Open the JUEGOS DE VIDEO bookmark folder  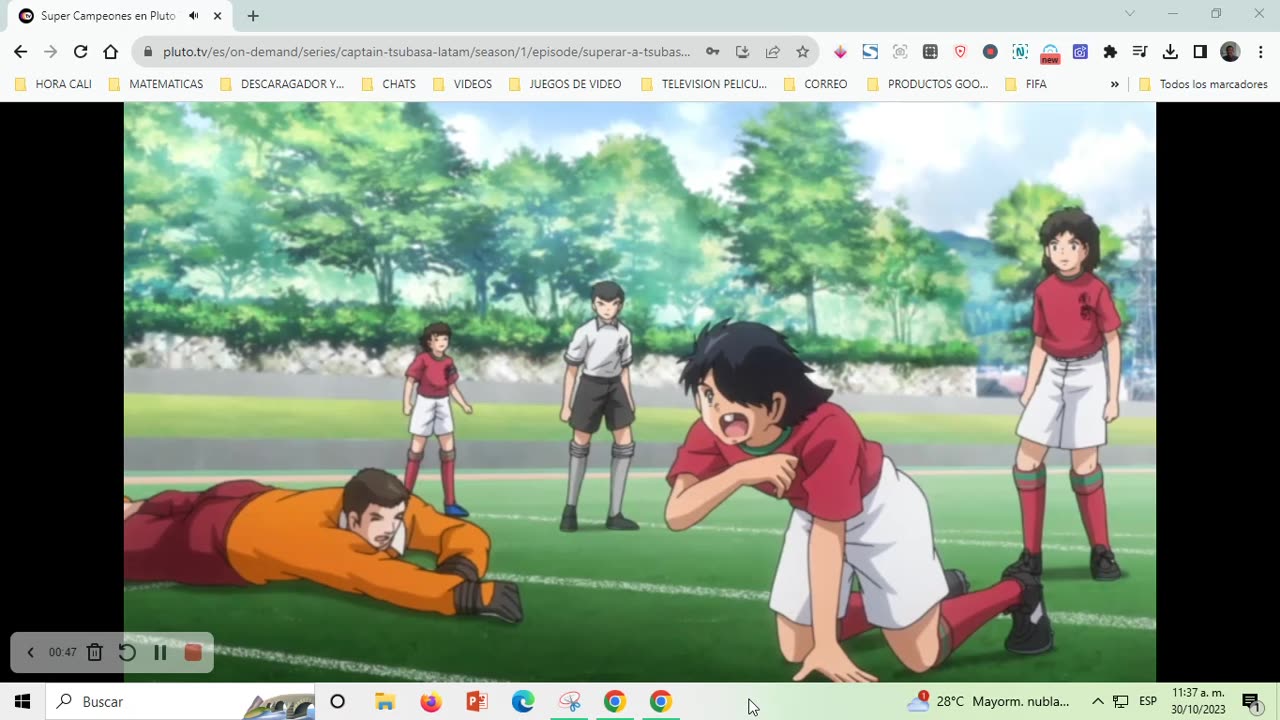[x=565, y=84]
